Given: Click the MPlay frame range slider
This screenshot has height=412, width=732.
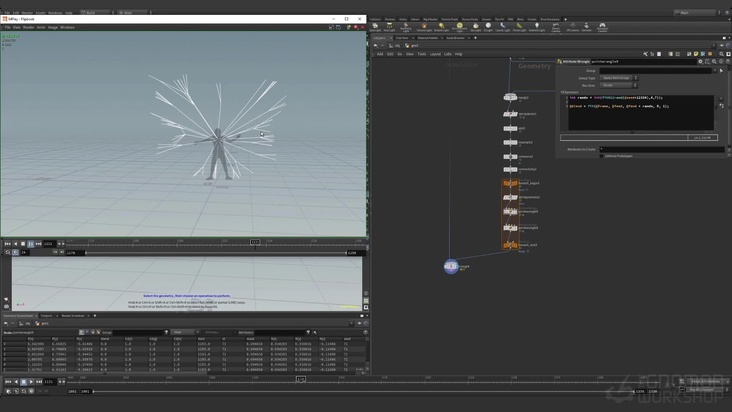Looking at the screenshot, I should pos(216,253).
